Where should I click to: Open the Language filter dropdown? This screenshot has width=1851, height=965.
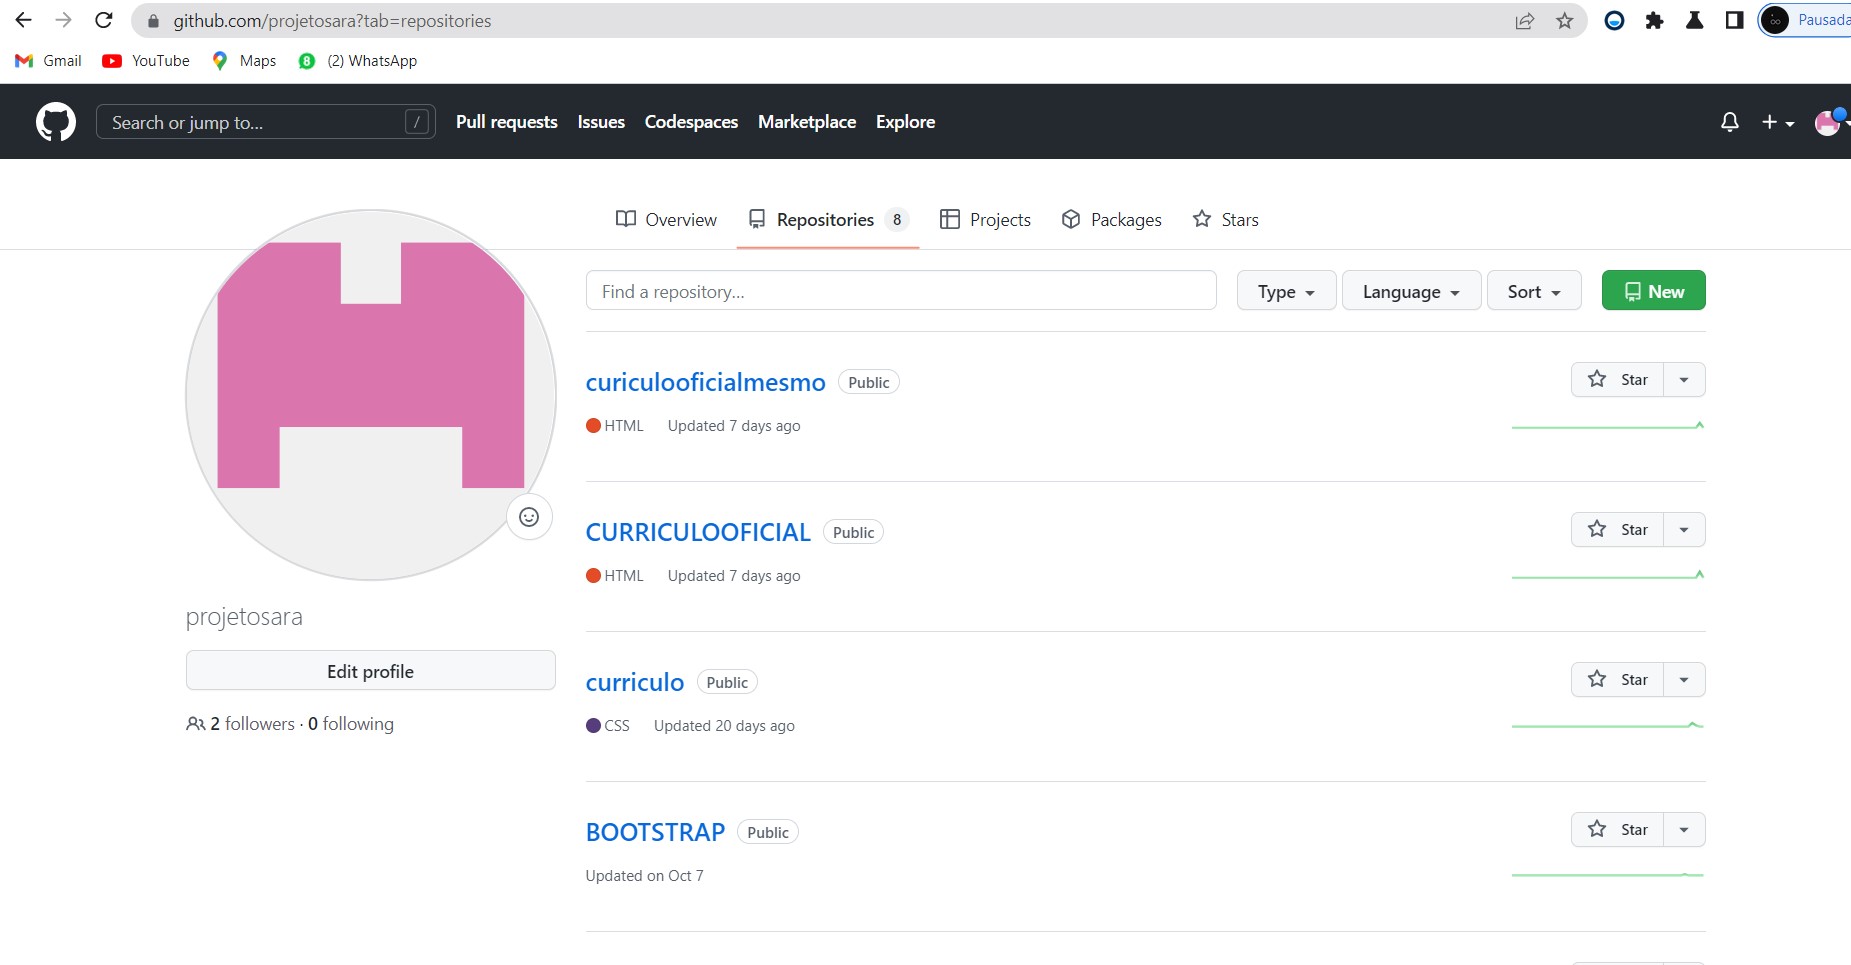pos(1410,292)
